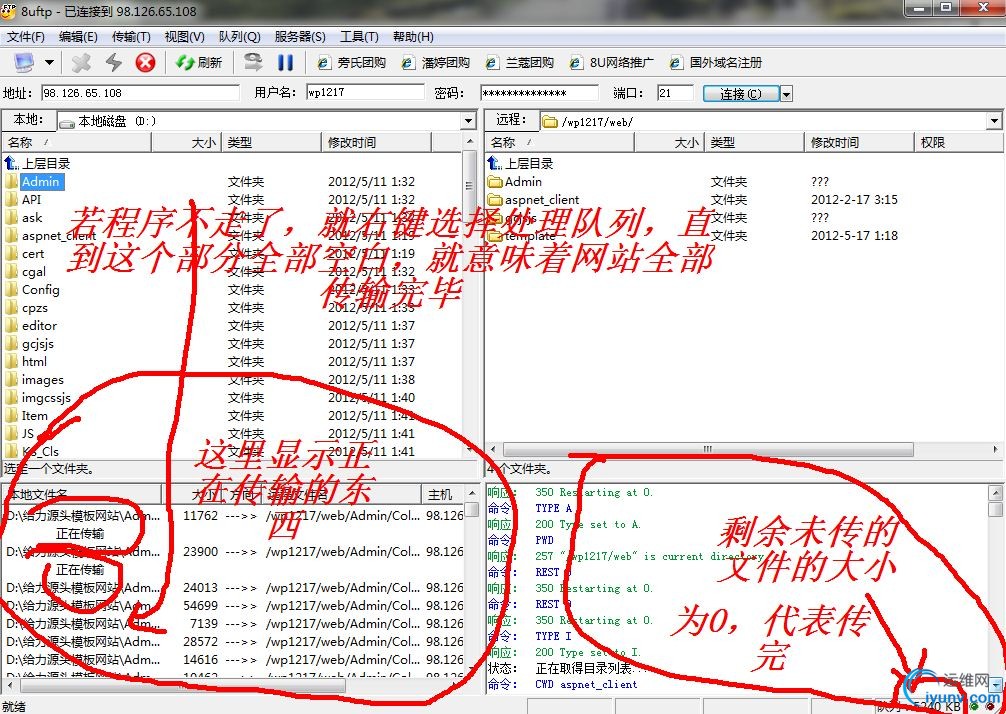
Task: Click the process queue transfer icon
Action: click(253, 62)
